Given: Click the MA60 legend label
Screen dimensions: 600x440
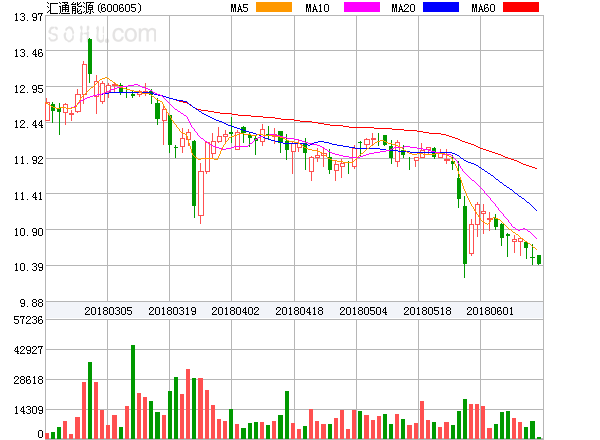Looking at the screenshot, I should 483,8.
